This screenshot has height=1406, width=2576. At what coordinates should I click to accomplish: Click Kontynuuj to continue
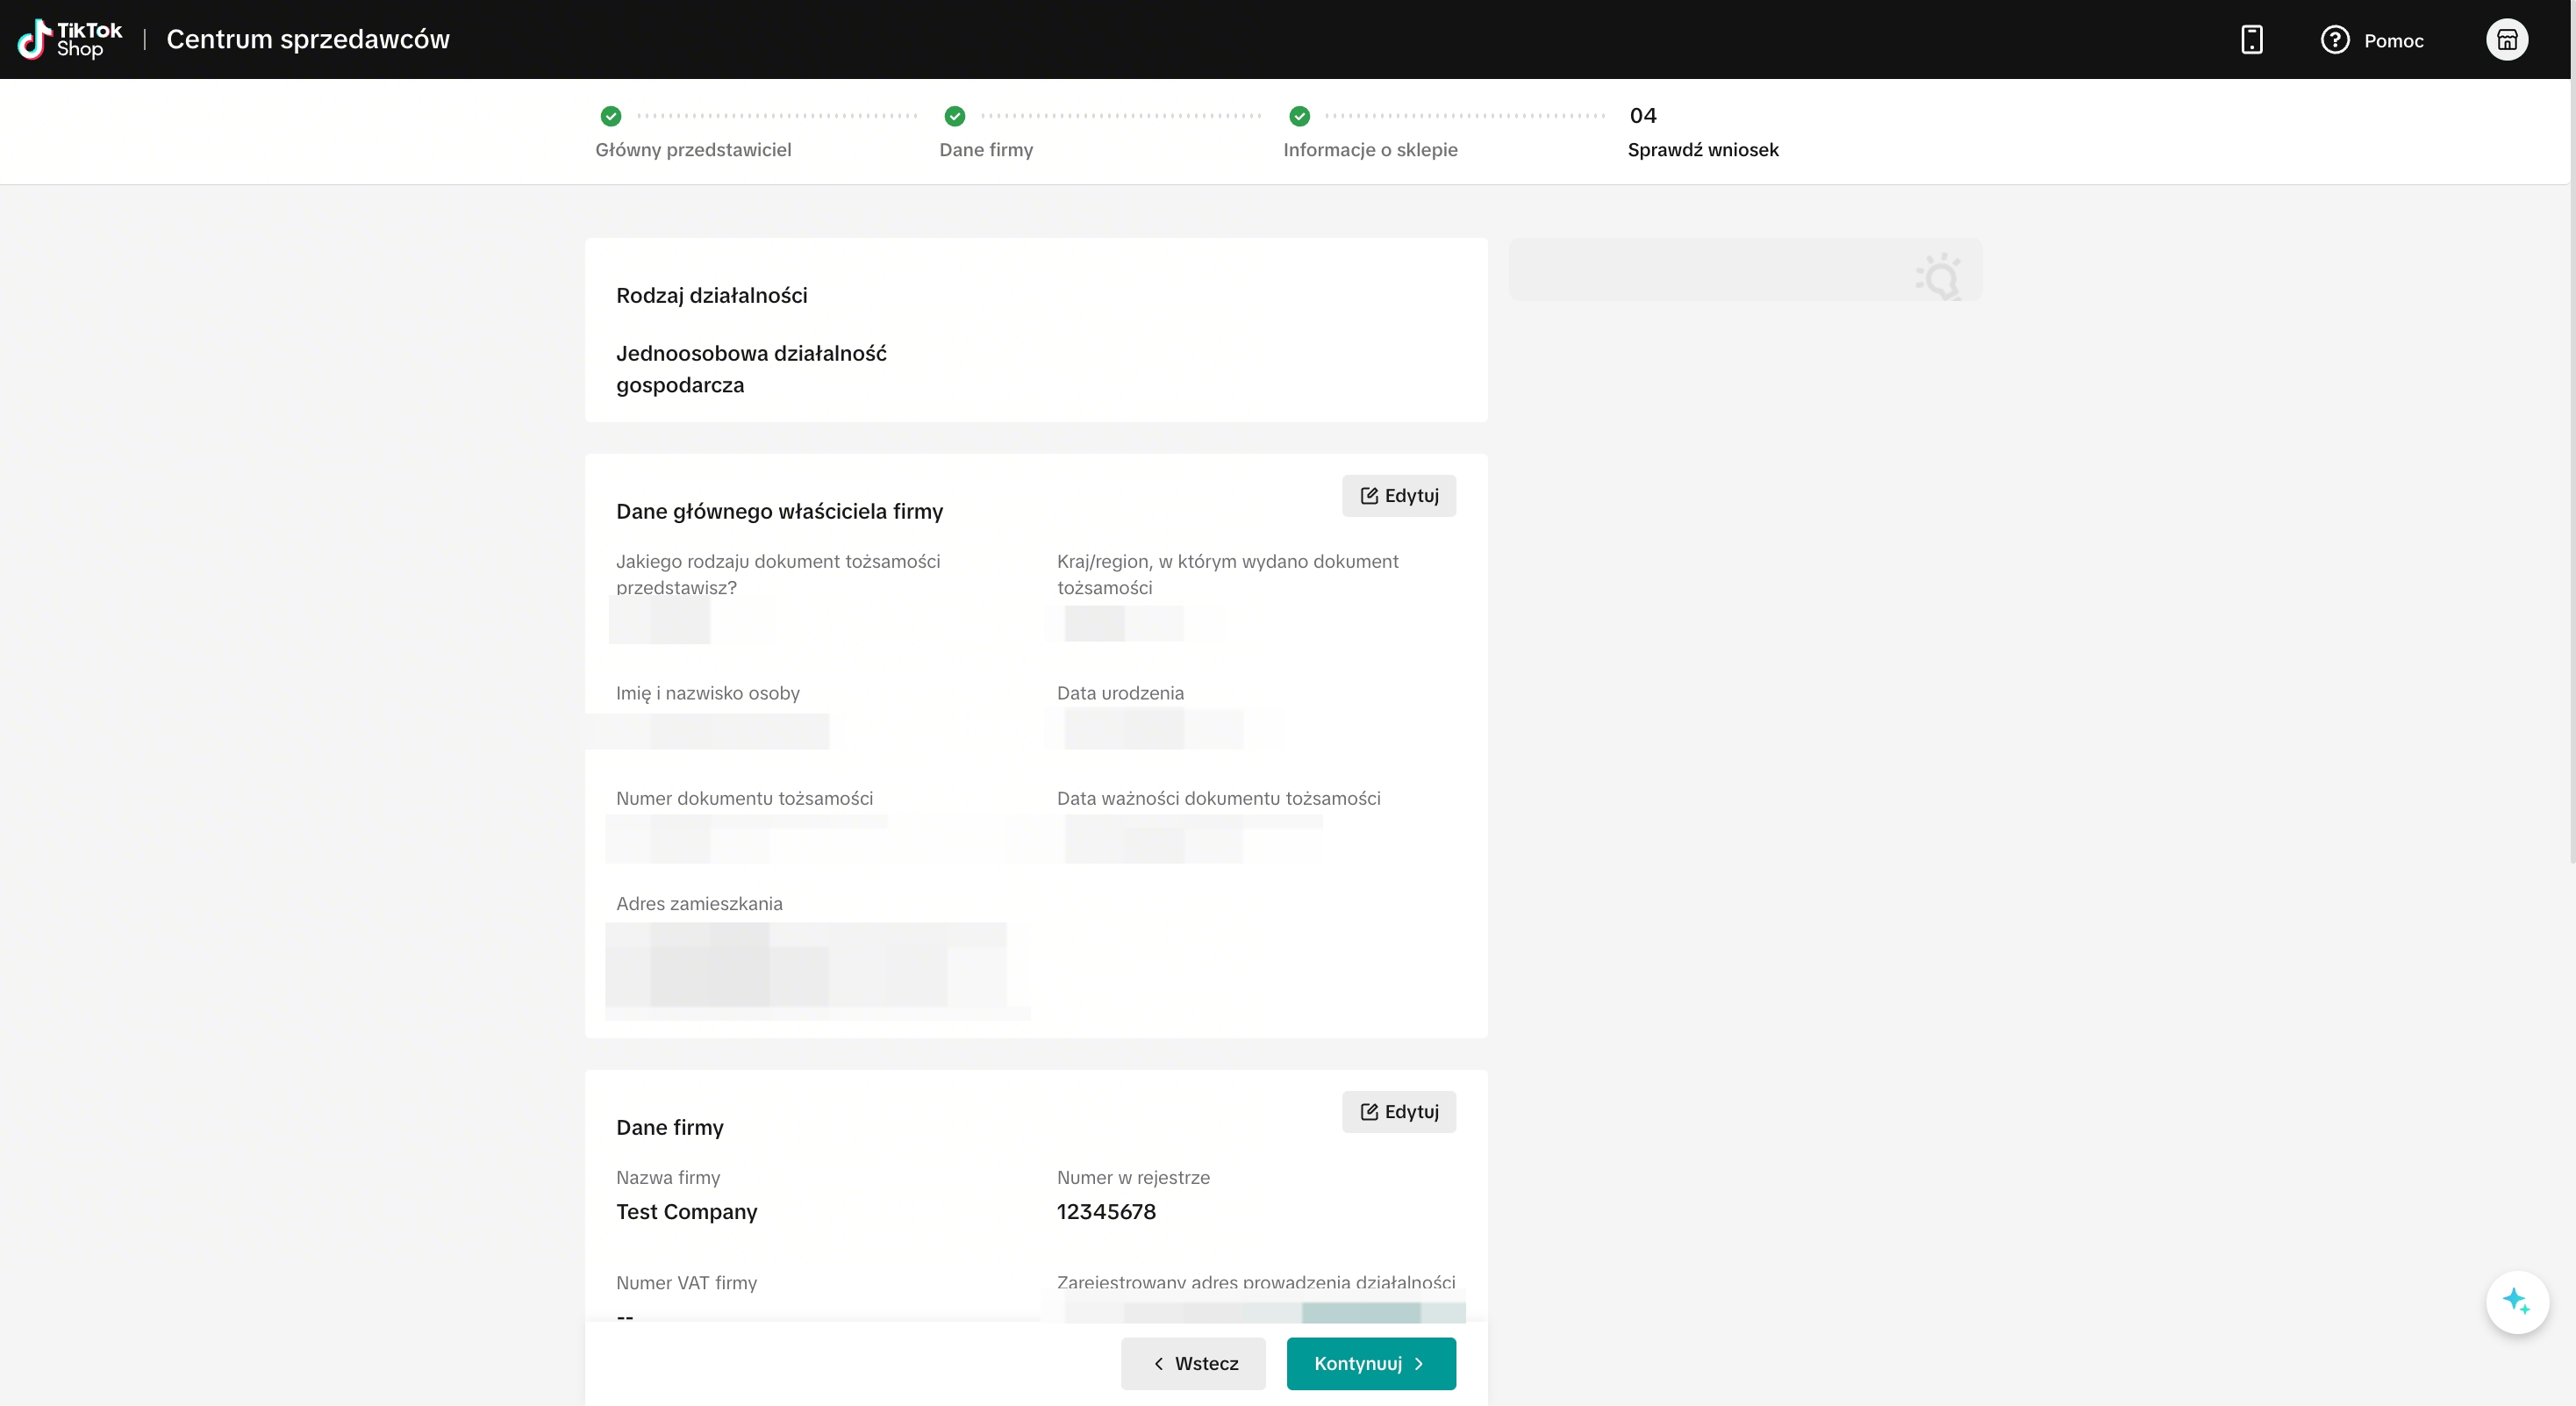tap(1371, 1363)
